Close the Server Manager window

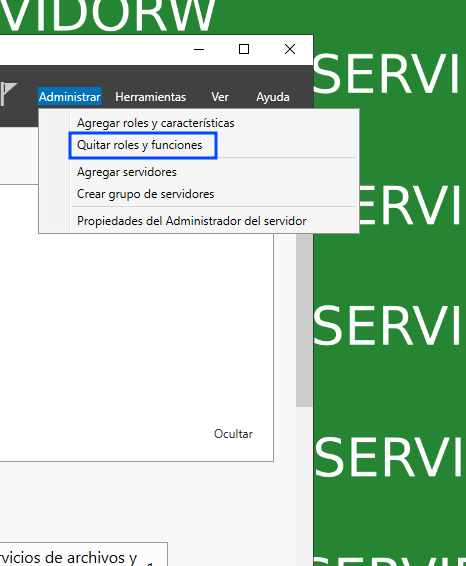[x=290, y=49]
